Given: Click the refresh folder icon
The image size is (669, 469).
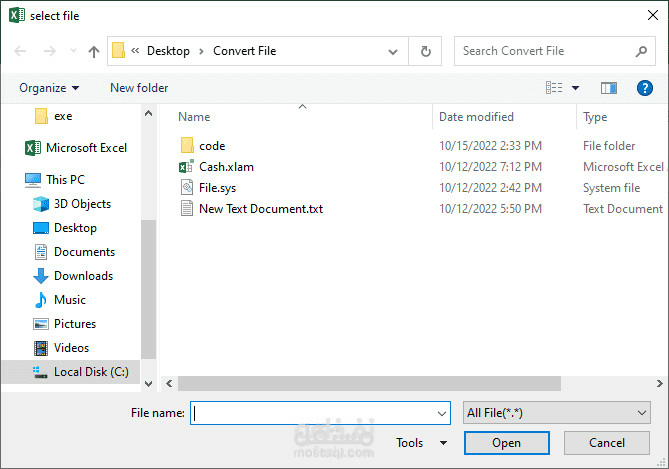Looking at the screenshot, I should tap(425, 51).
